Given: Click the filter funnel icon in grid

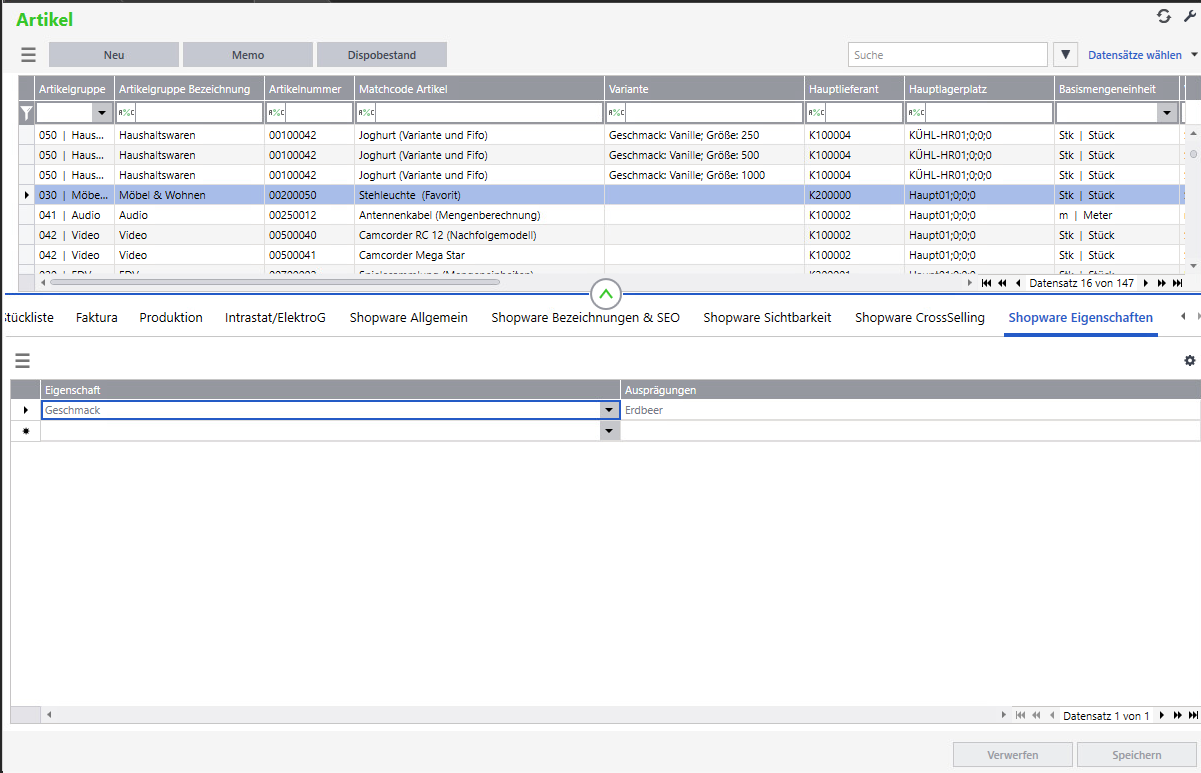Looking at the screenshot, I should pyautogui.click(x=27, y=113).
